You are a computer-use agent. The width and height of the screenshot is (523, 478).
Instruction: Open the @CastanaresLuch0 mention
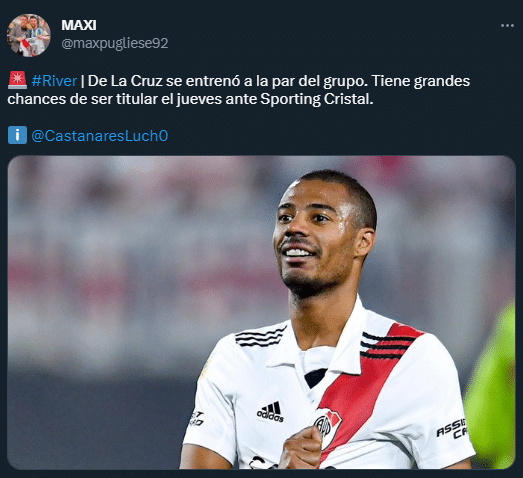99,136
